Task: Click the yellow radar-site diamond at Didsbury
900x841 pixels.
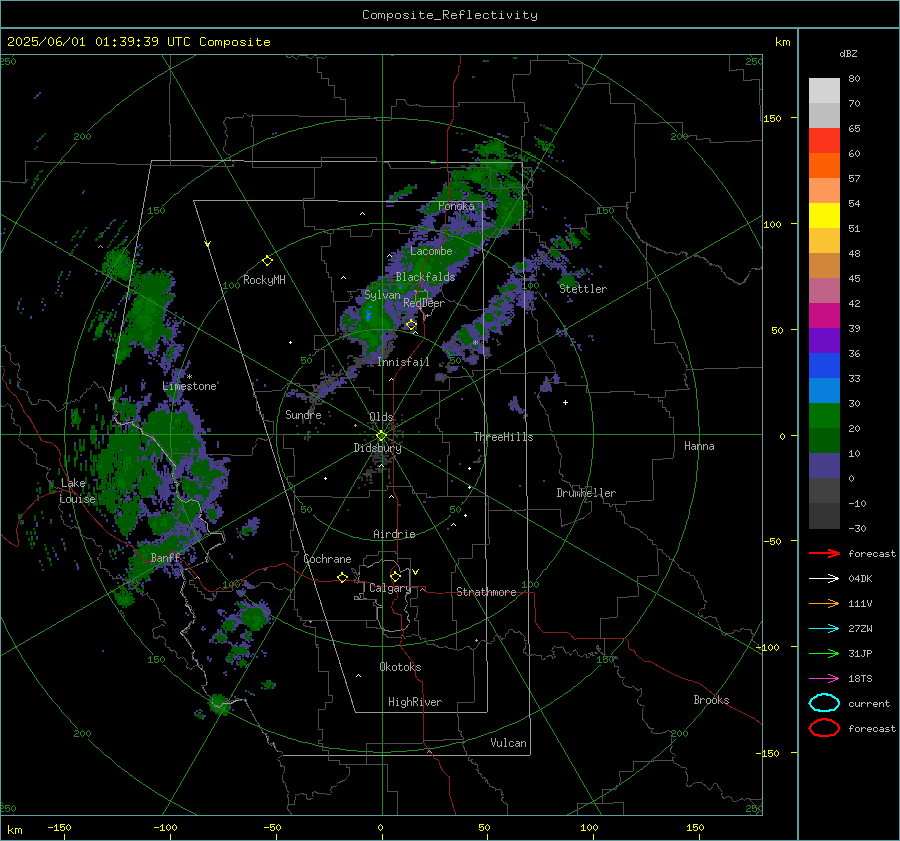Action: (381, 435)
